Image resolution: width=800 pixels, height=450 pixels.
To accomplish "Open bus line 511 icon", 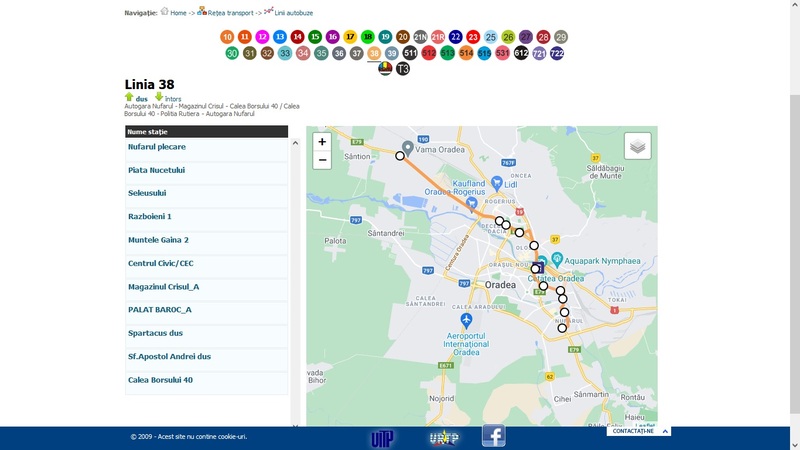I will tap(410, 53).
